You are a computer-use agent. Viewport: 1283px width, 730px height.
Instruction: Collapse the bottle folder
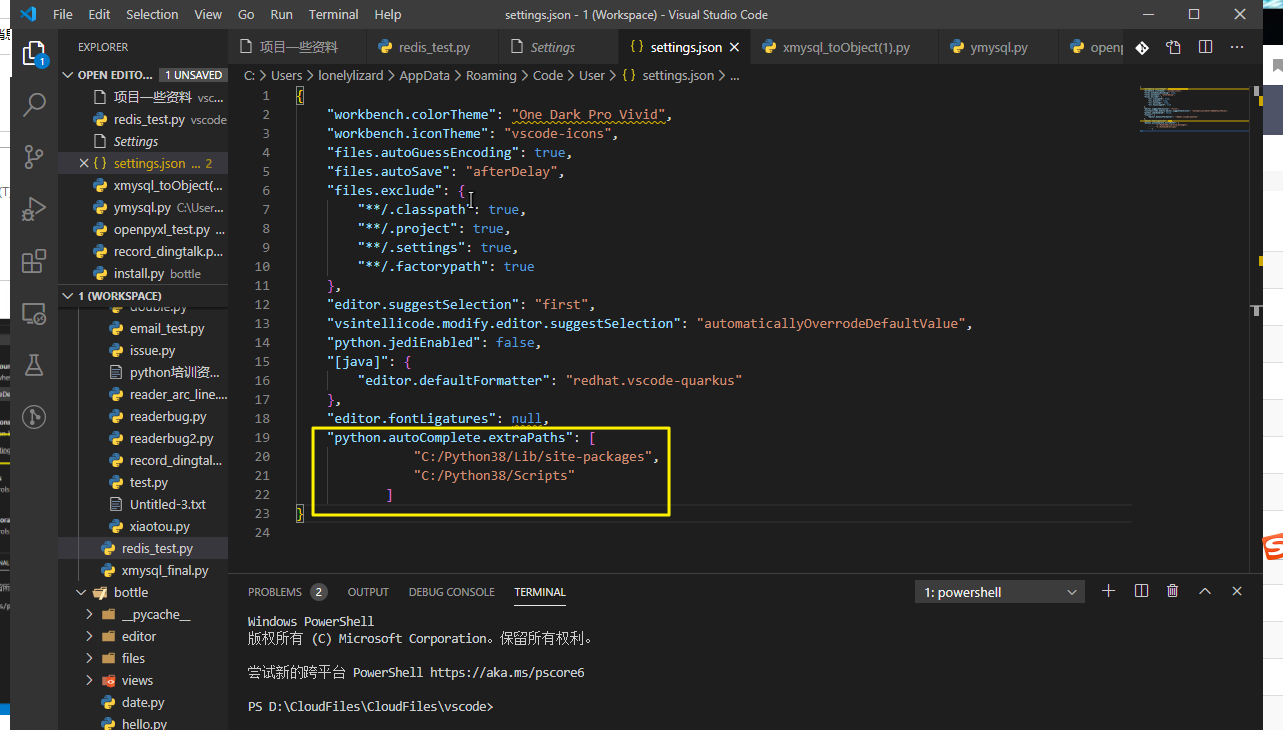pos(81,592)
